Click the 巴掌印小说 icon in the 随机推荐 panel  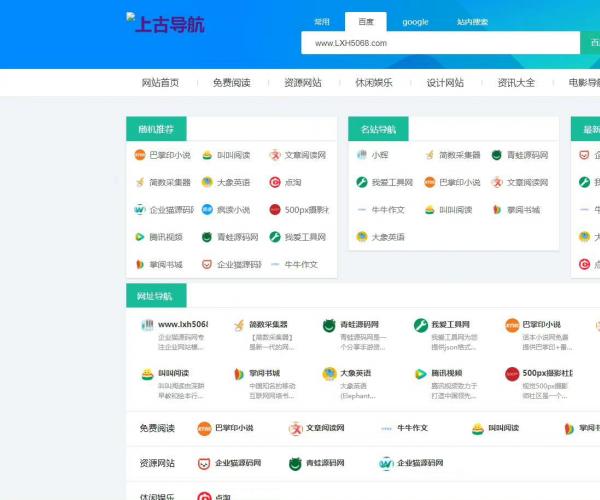click(x=140, y=155)
